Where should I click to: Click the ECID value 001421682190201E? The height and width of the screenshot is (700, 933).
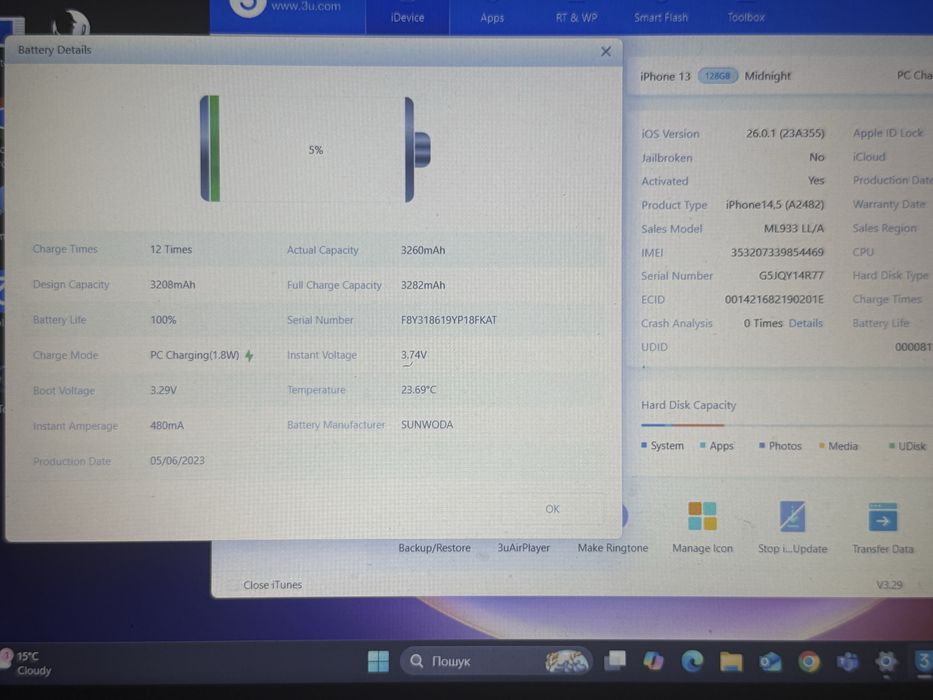tap(774, 299)
